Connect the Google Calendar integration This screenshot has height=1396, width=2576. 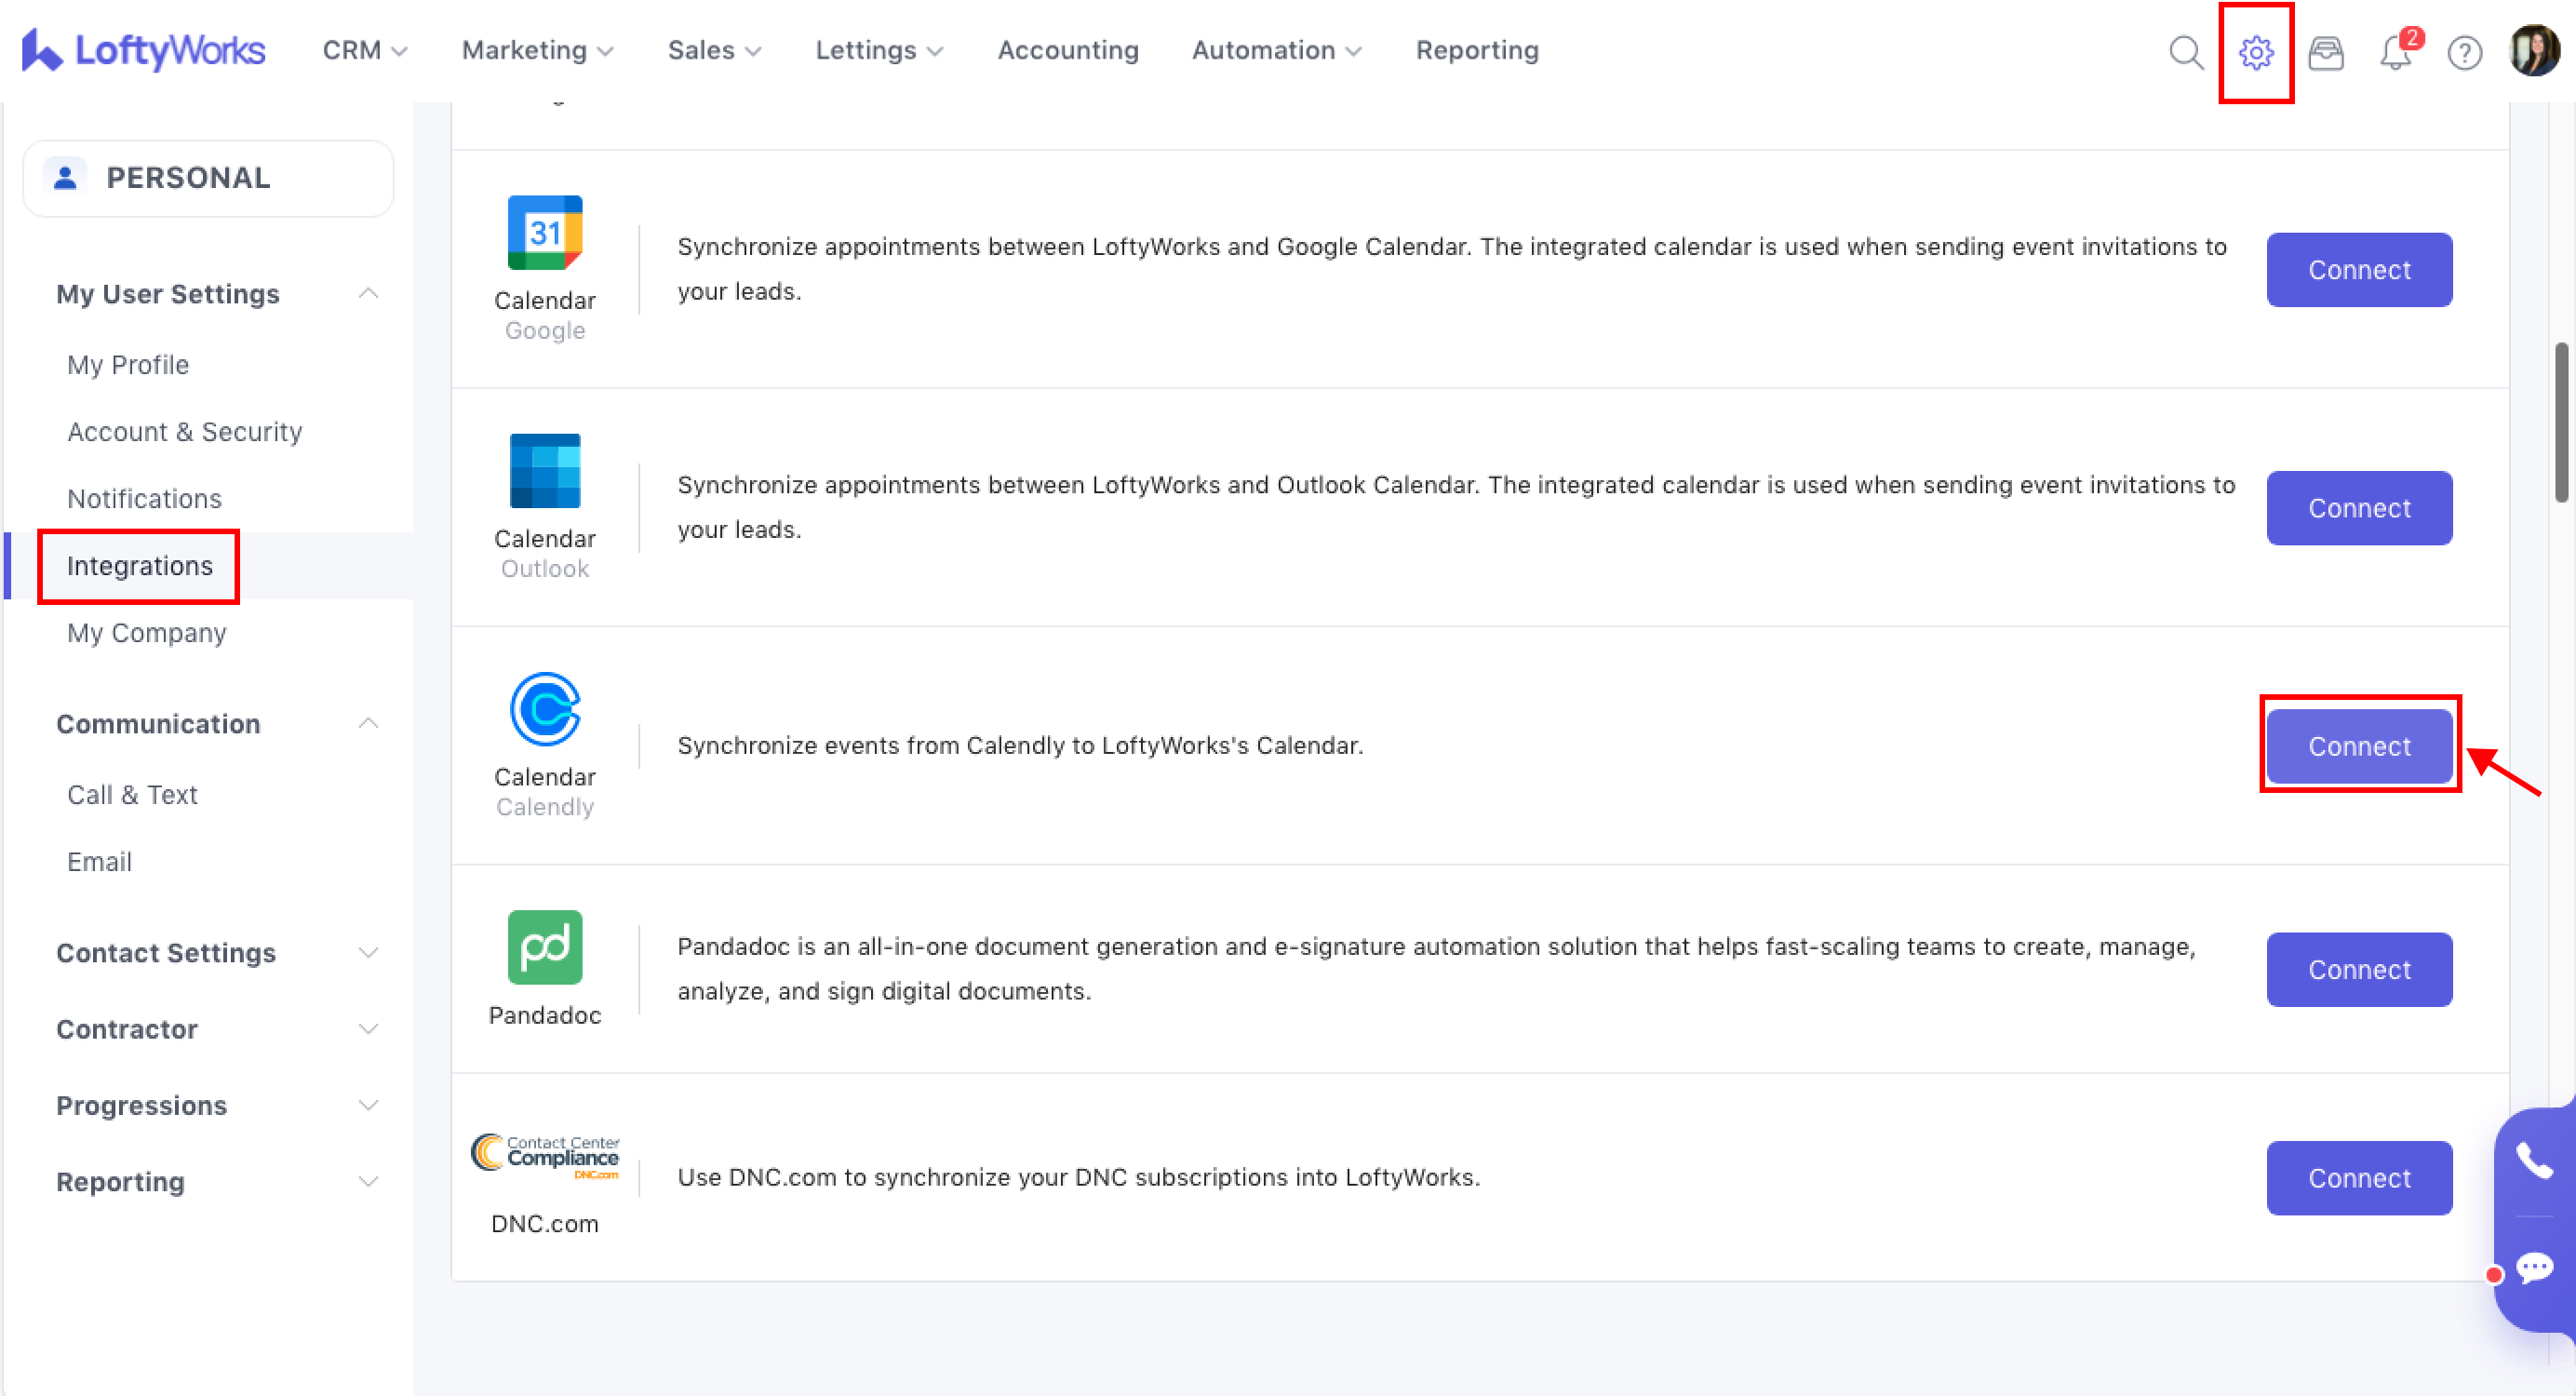point(2359,270)
